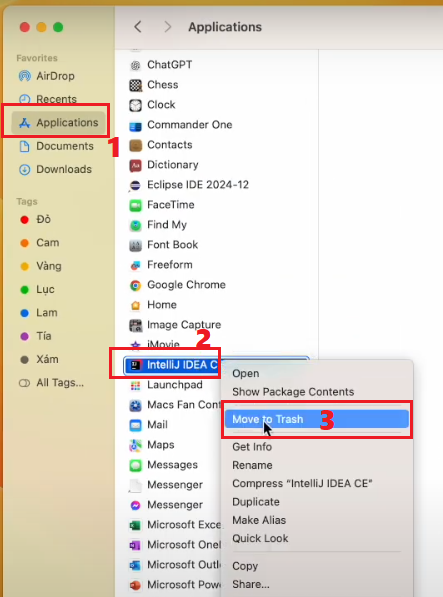443x597 pixels.
Task: Select the IntelliJ IDEA CE icon
Action: [135, 365]
